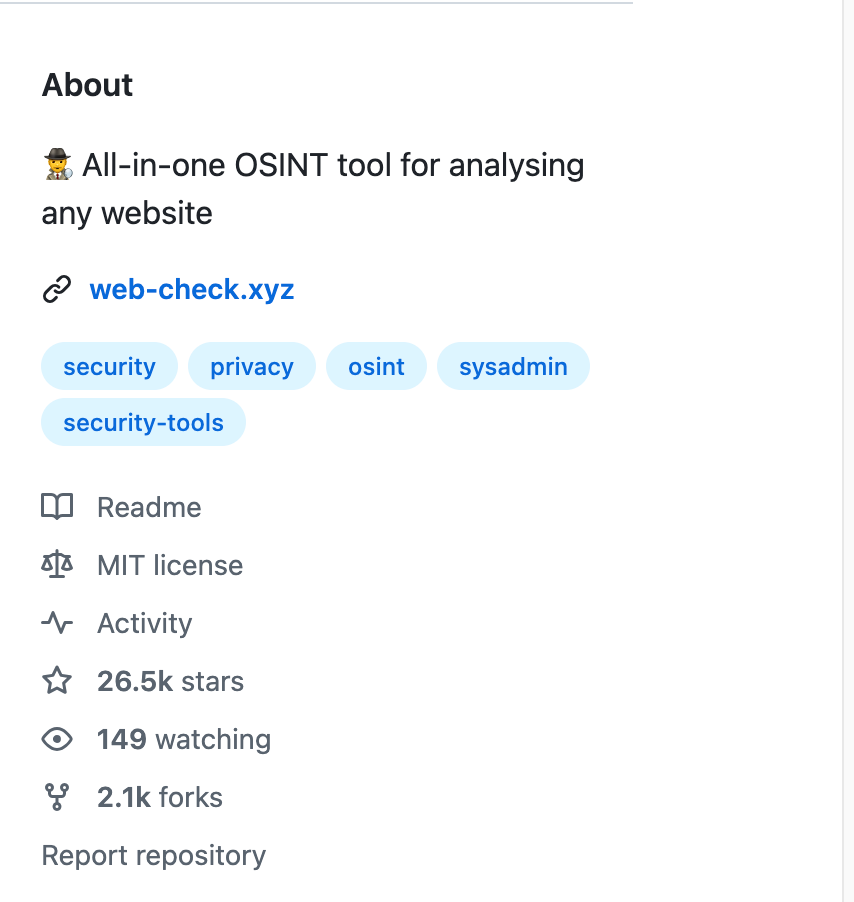Click the chain link icon

pyautogui.click(x=57, y=290)
